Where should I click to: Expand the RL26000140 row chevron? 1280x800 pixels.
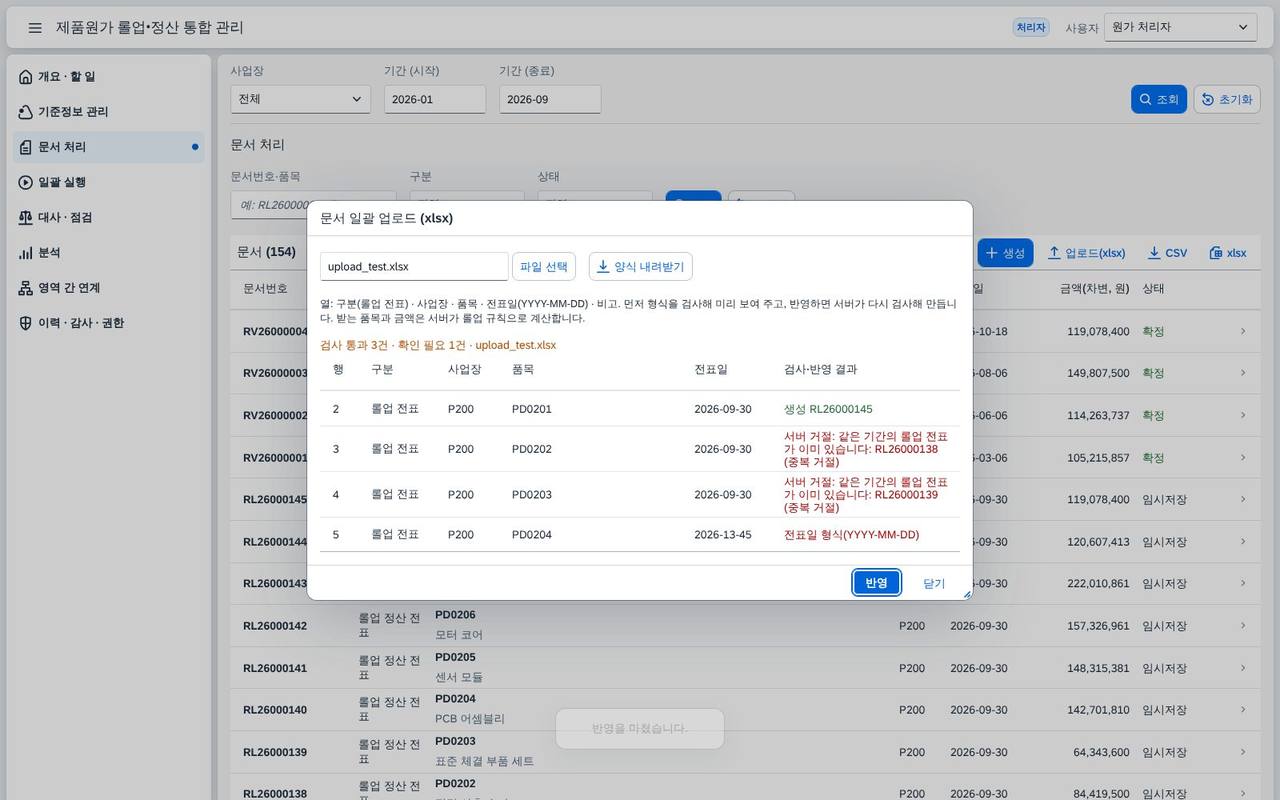1243,710
